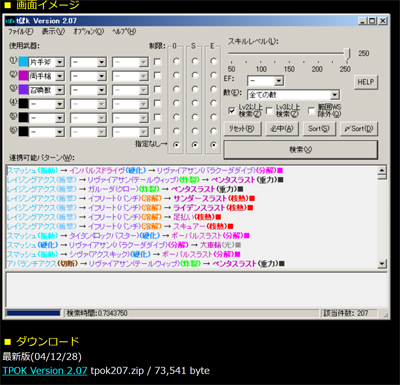Open the first weapon dropdown in row 4
The image size is (400, 385).
[60, 104]
